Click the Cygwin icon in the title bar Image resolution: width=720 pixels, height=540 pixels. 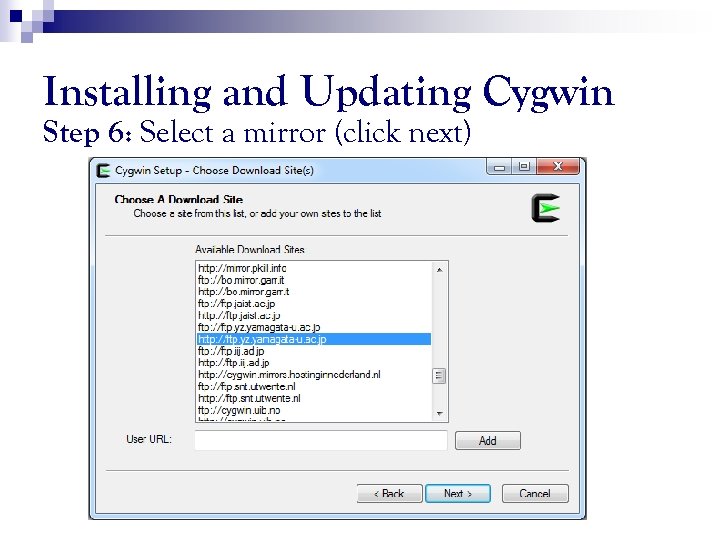[103, 170]
